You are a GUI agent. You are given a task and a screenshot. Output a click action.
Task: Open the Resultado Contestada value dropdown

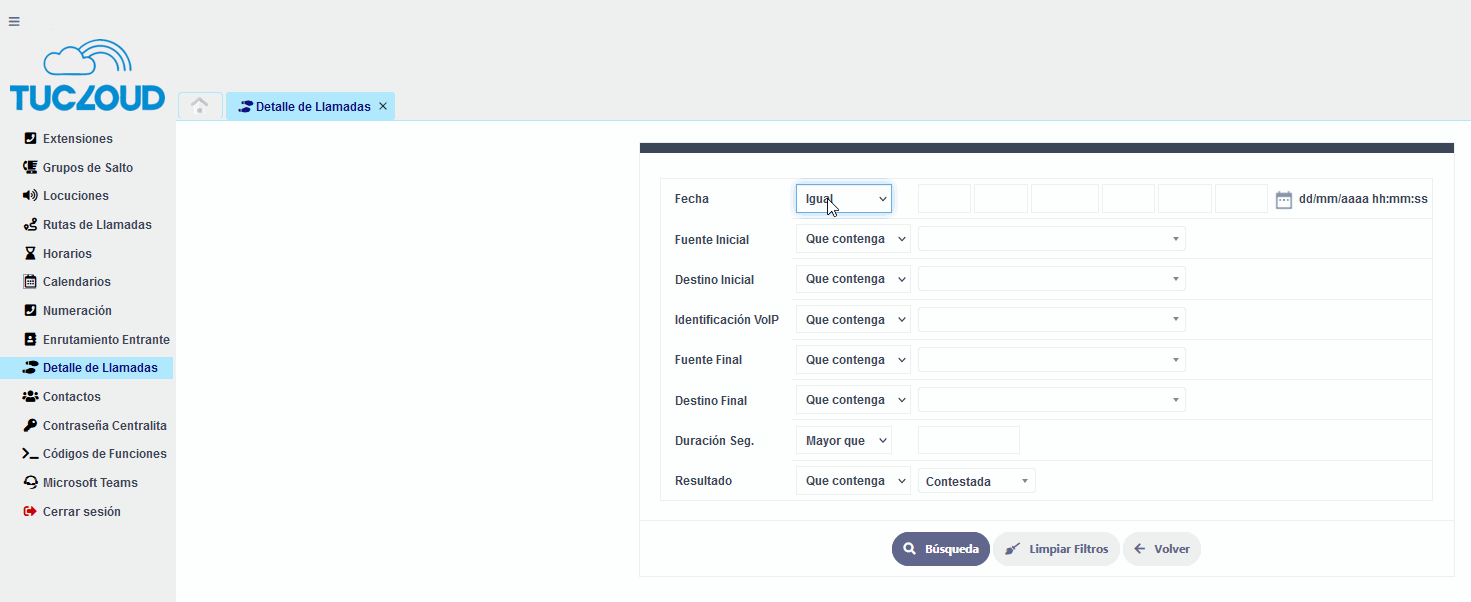[976, 481]
